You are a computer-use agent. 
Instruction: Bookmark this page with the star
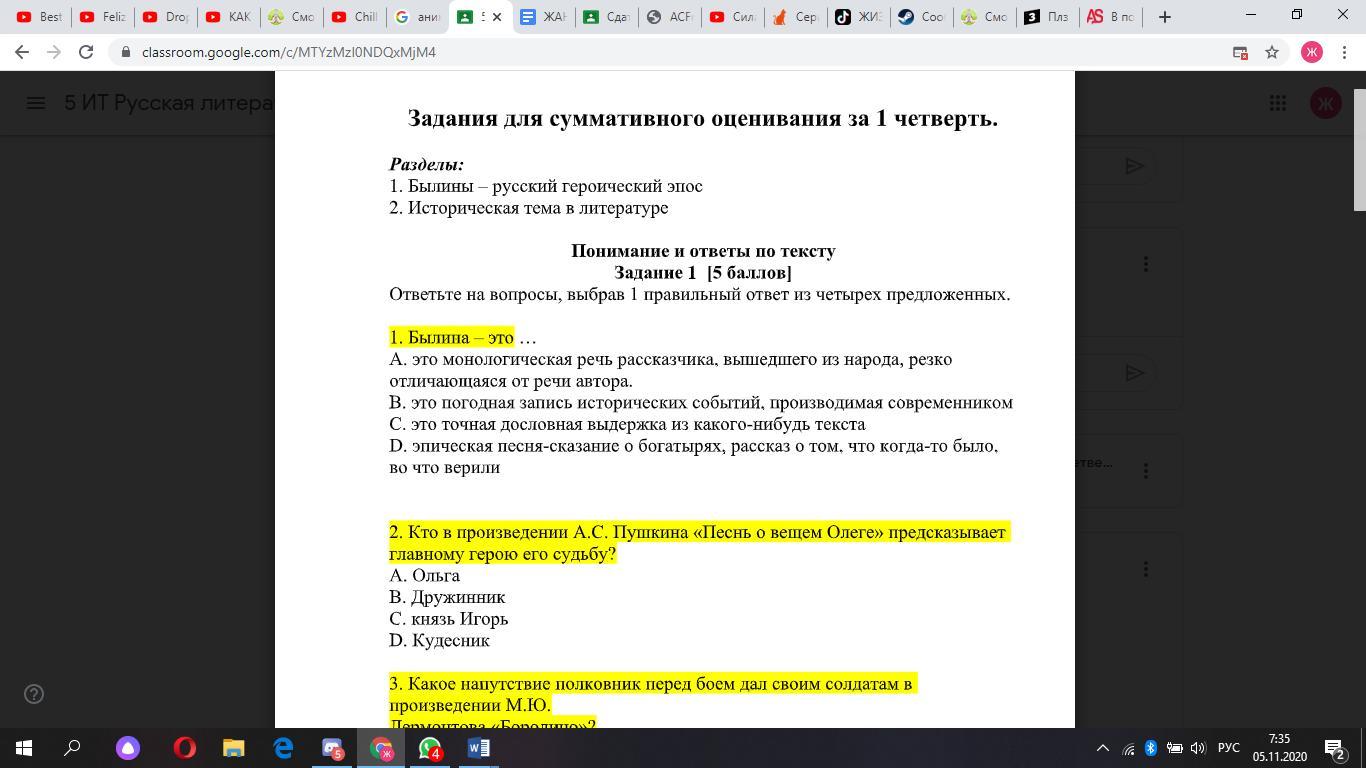point(1272,52)
